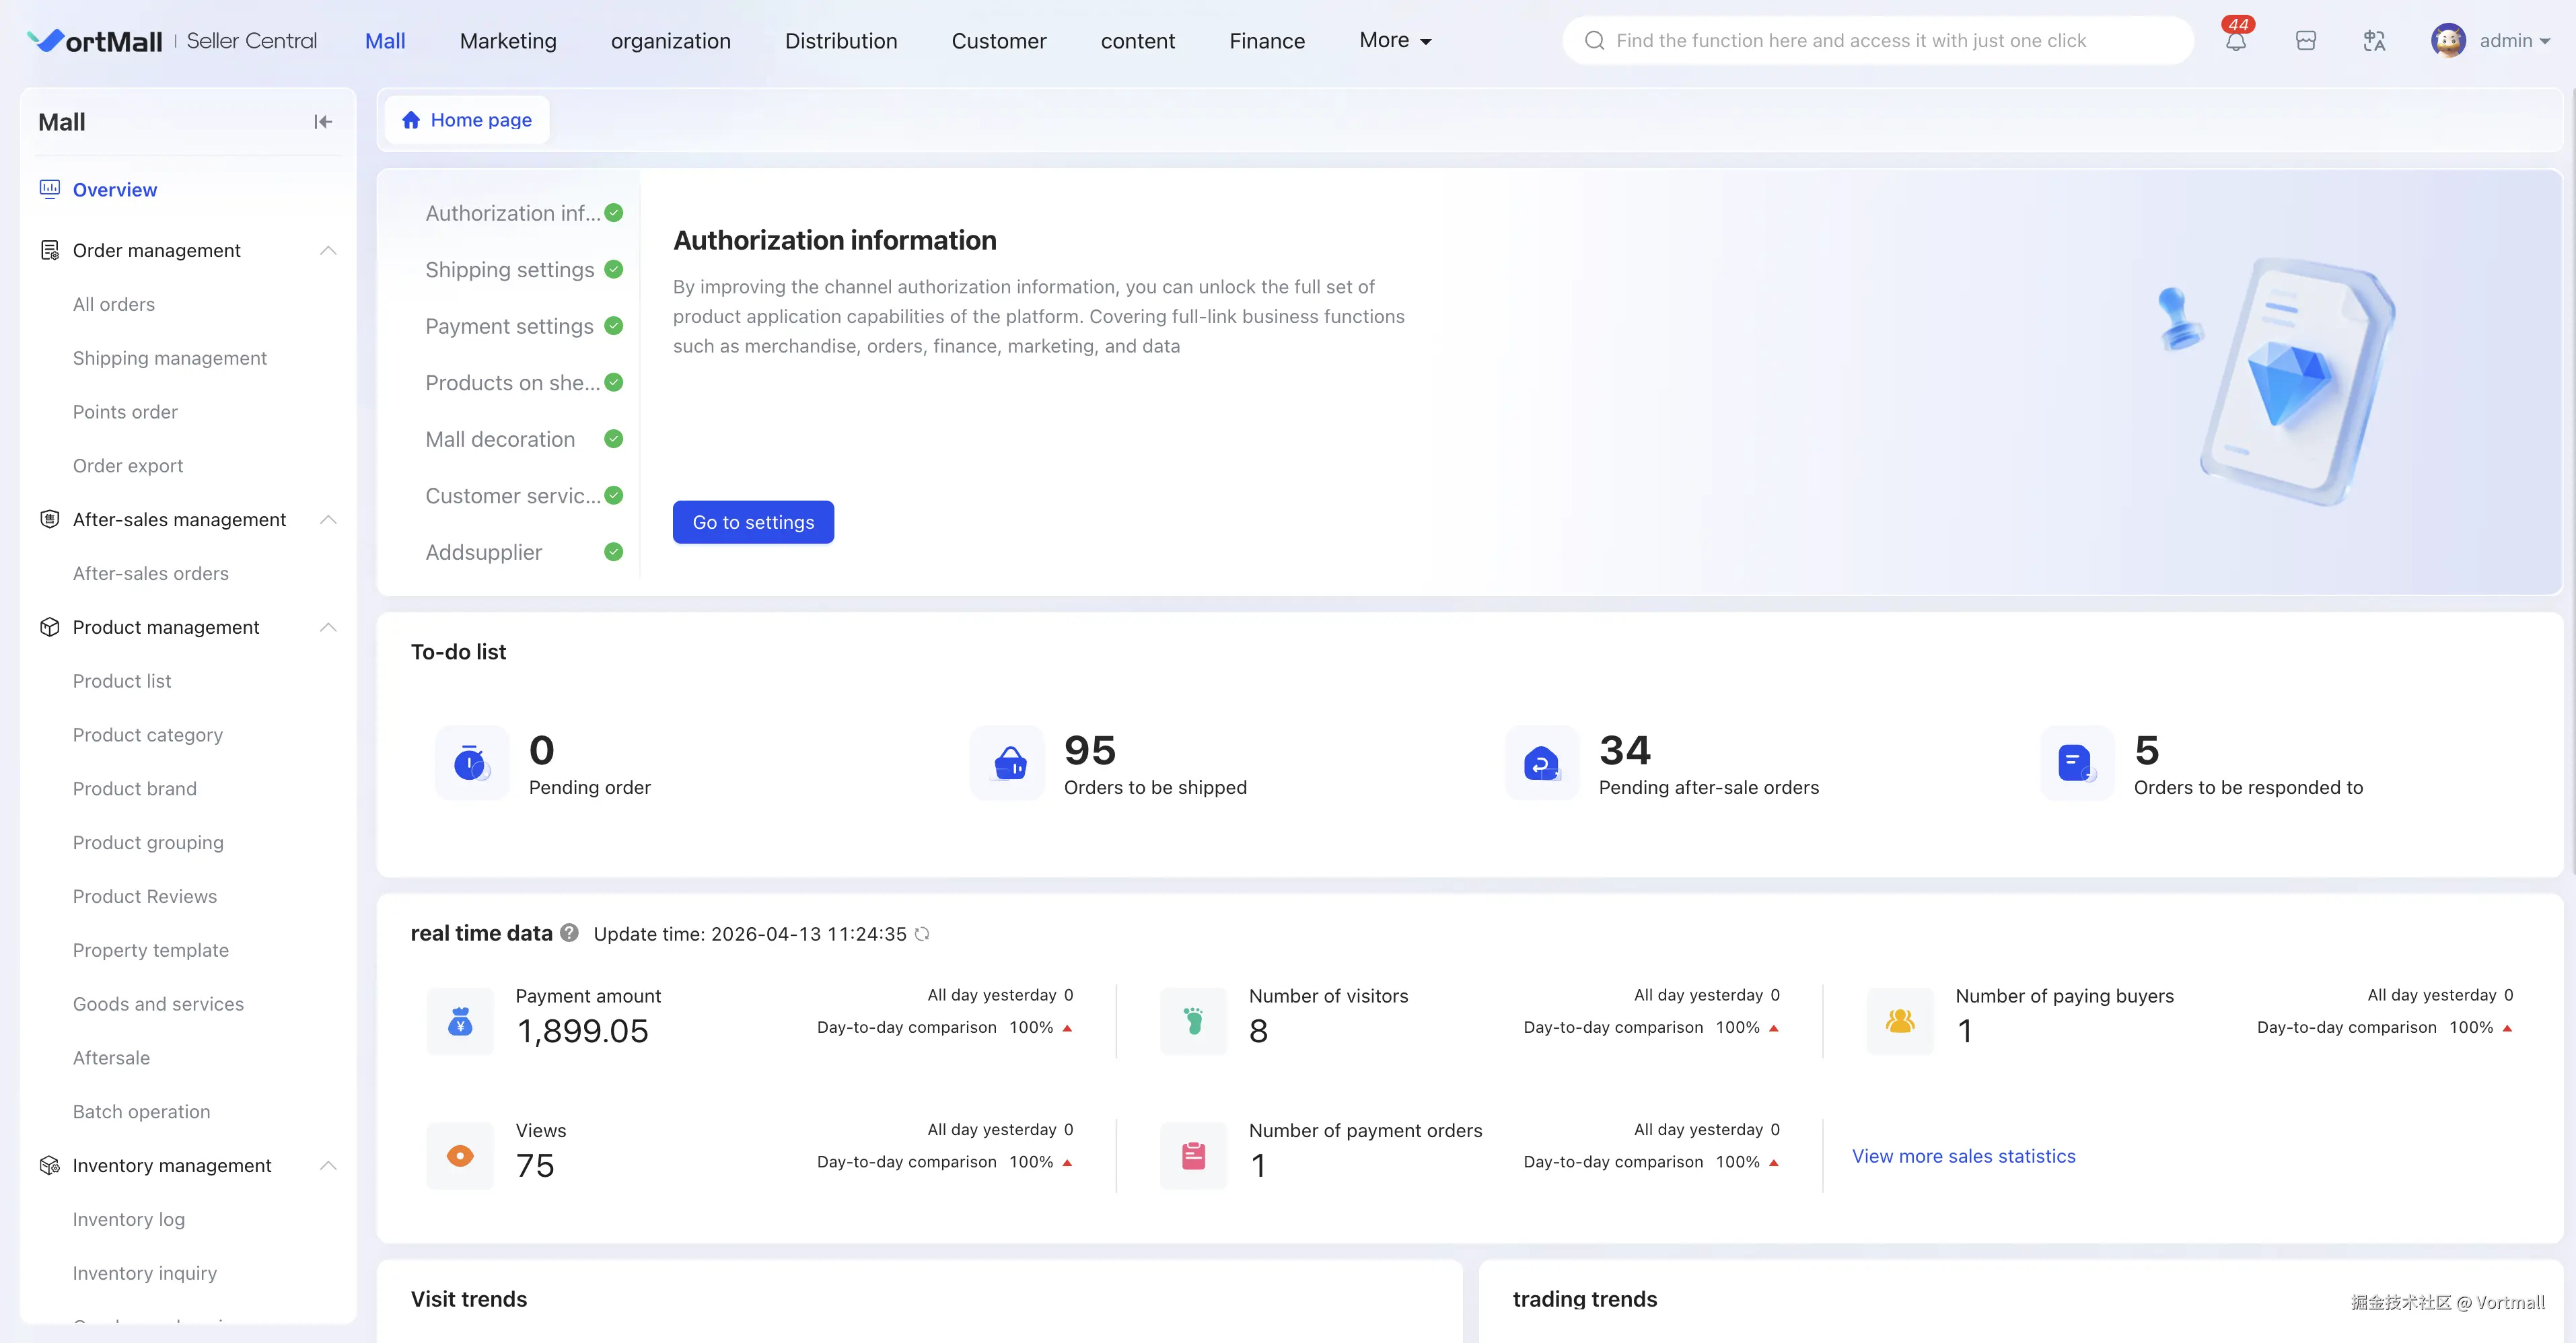
Task: Click the language translate icon
Action: click(2374, 41)
